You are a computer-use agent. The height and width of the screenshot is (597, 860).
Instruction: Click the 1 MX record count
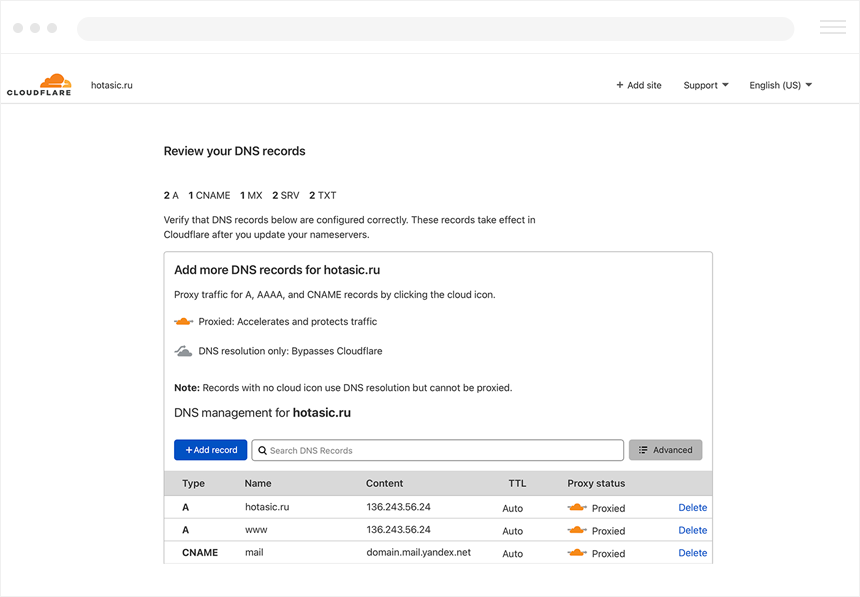click(x=251, y=195)
